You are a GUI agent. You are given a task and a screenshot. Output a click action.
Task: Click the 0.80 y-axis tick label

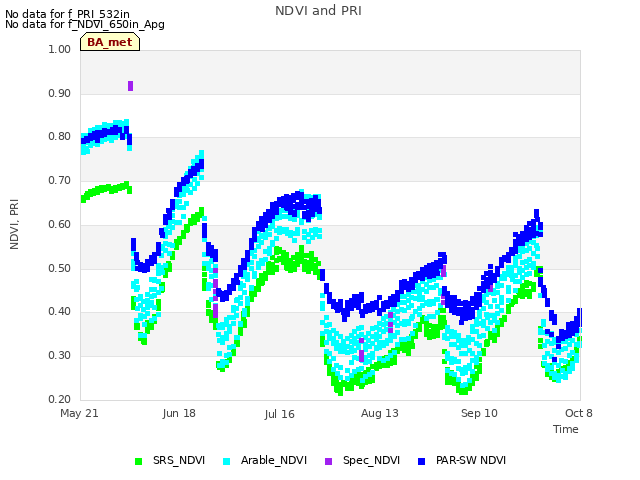tap(60, 137)
